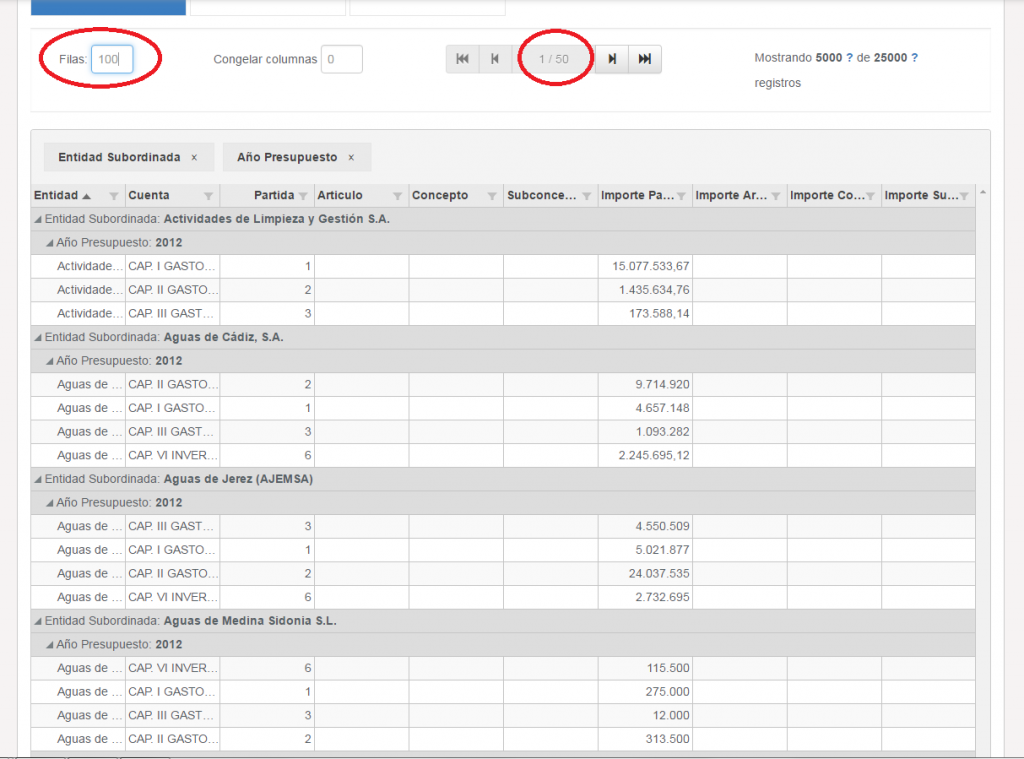Open filter for Entidad column
Image resolution: width=1024 pixels, height=759 pixels.
(x=114, y=196)
